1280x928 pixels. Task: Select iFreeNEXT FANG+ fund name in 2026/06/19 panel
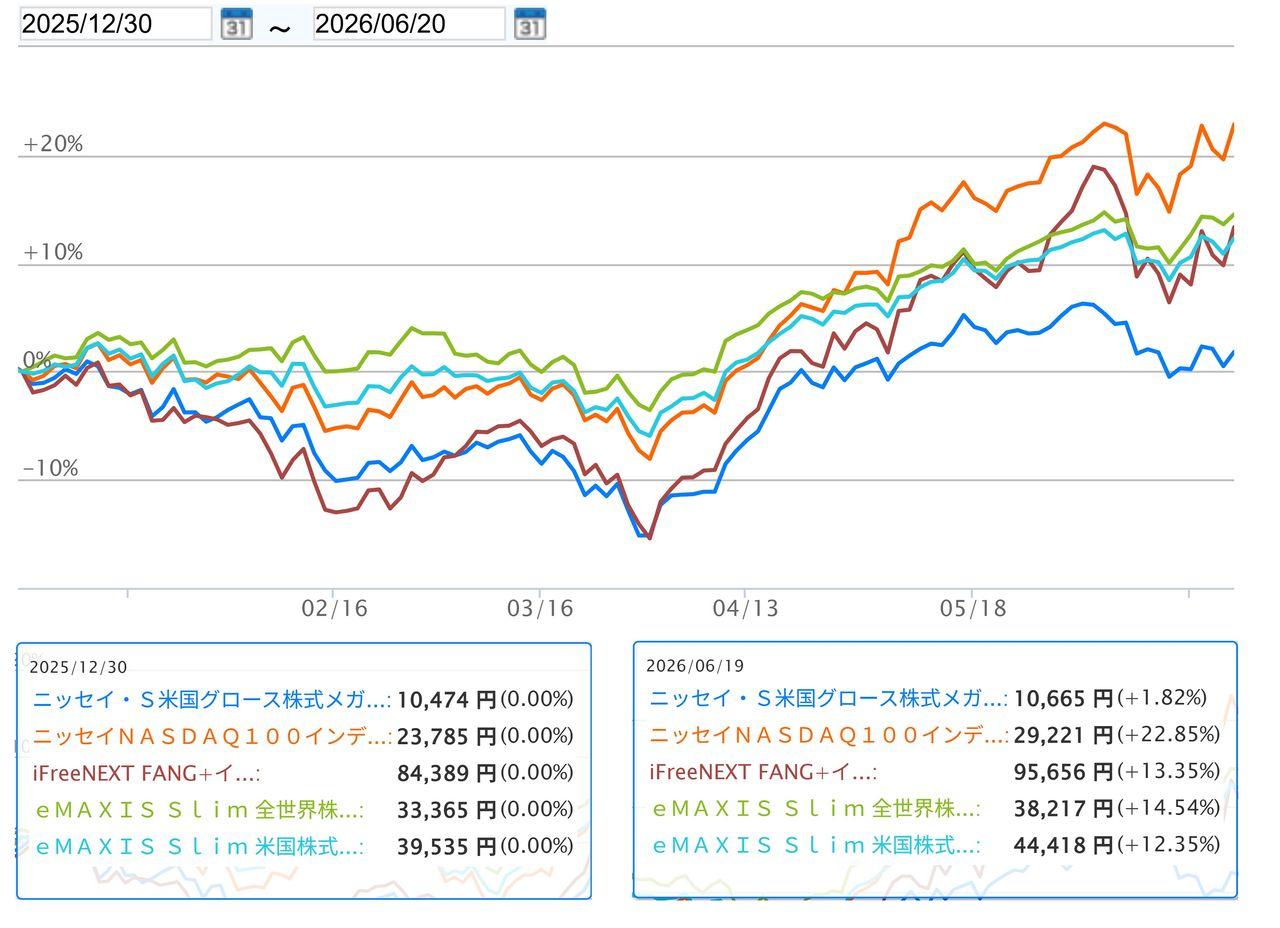(x=764, y=772)
